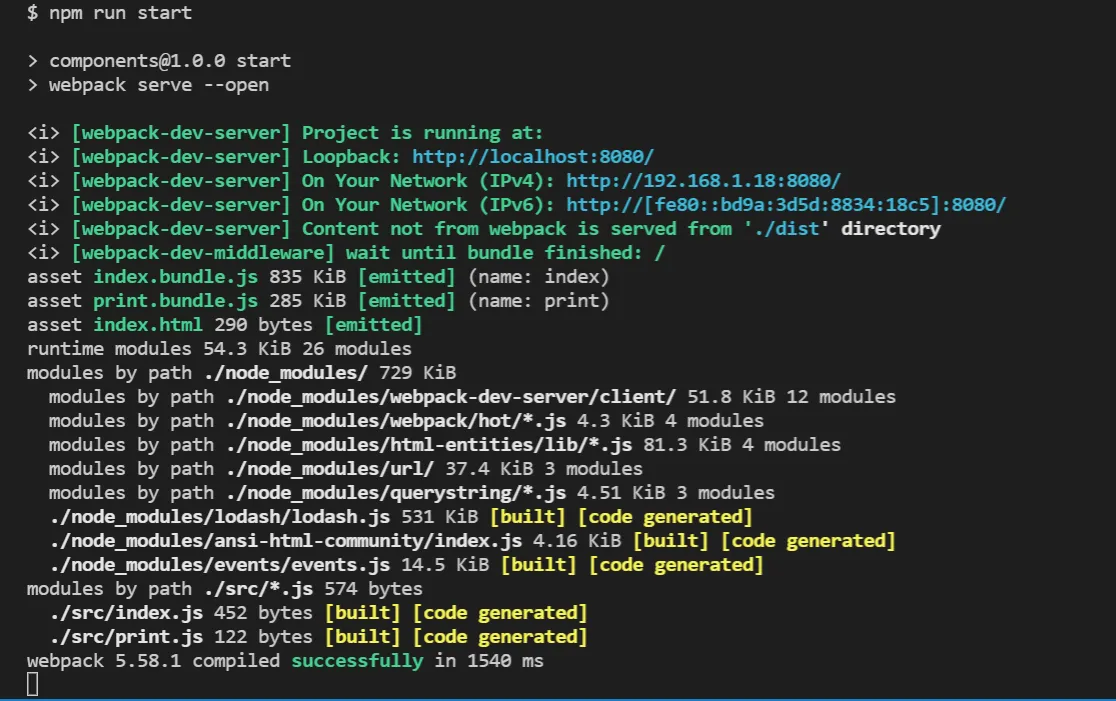
Task: Click '(name: index)' label
Action: pos(538,277)
